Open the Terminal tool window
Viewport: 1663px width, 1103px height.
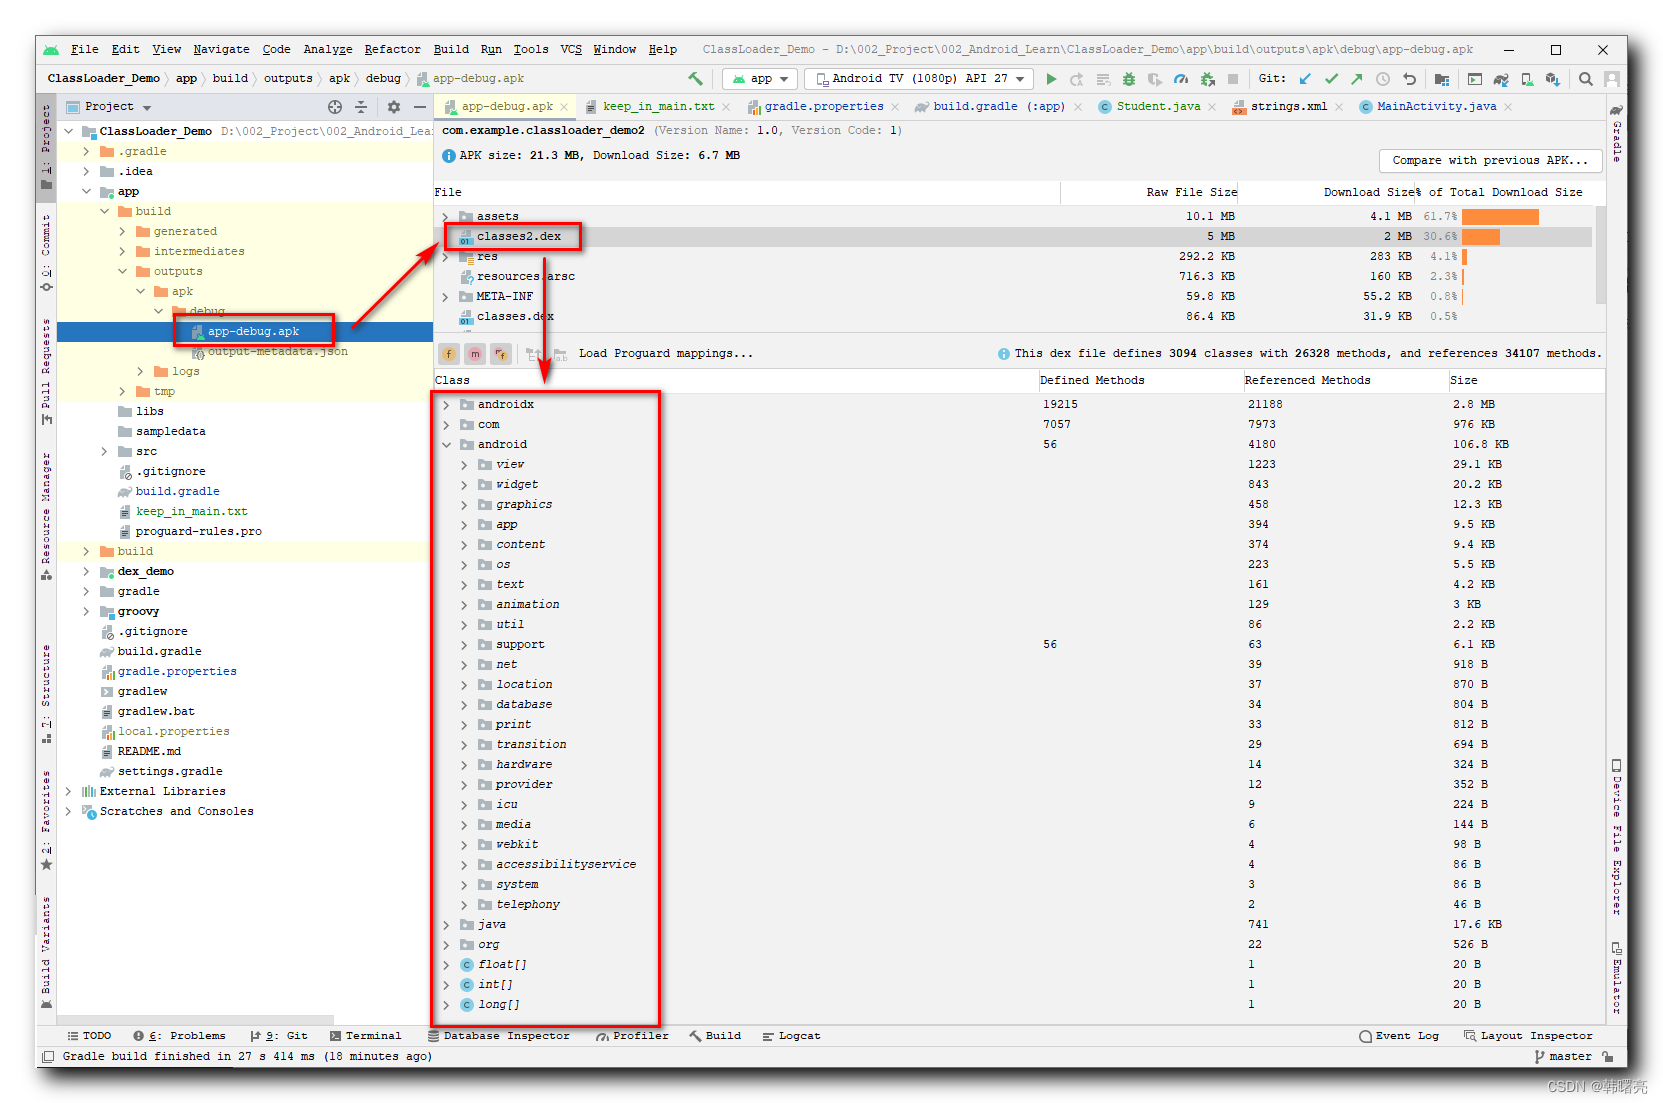pyautogui.click(x=366, y=1036)
